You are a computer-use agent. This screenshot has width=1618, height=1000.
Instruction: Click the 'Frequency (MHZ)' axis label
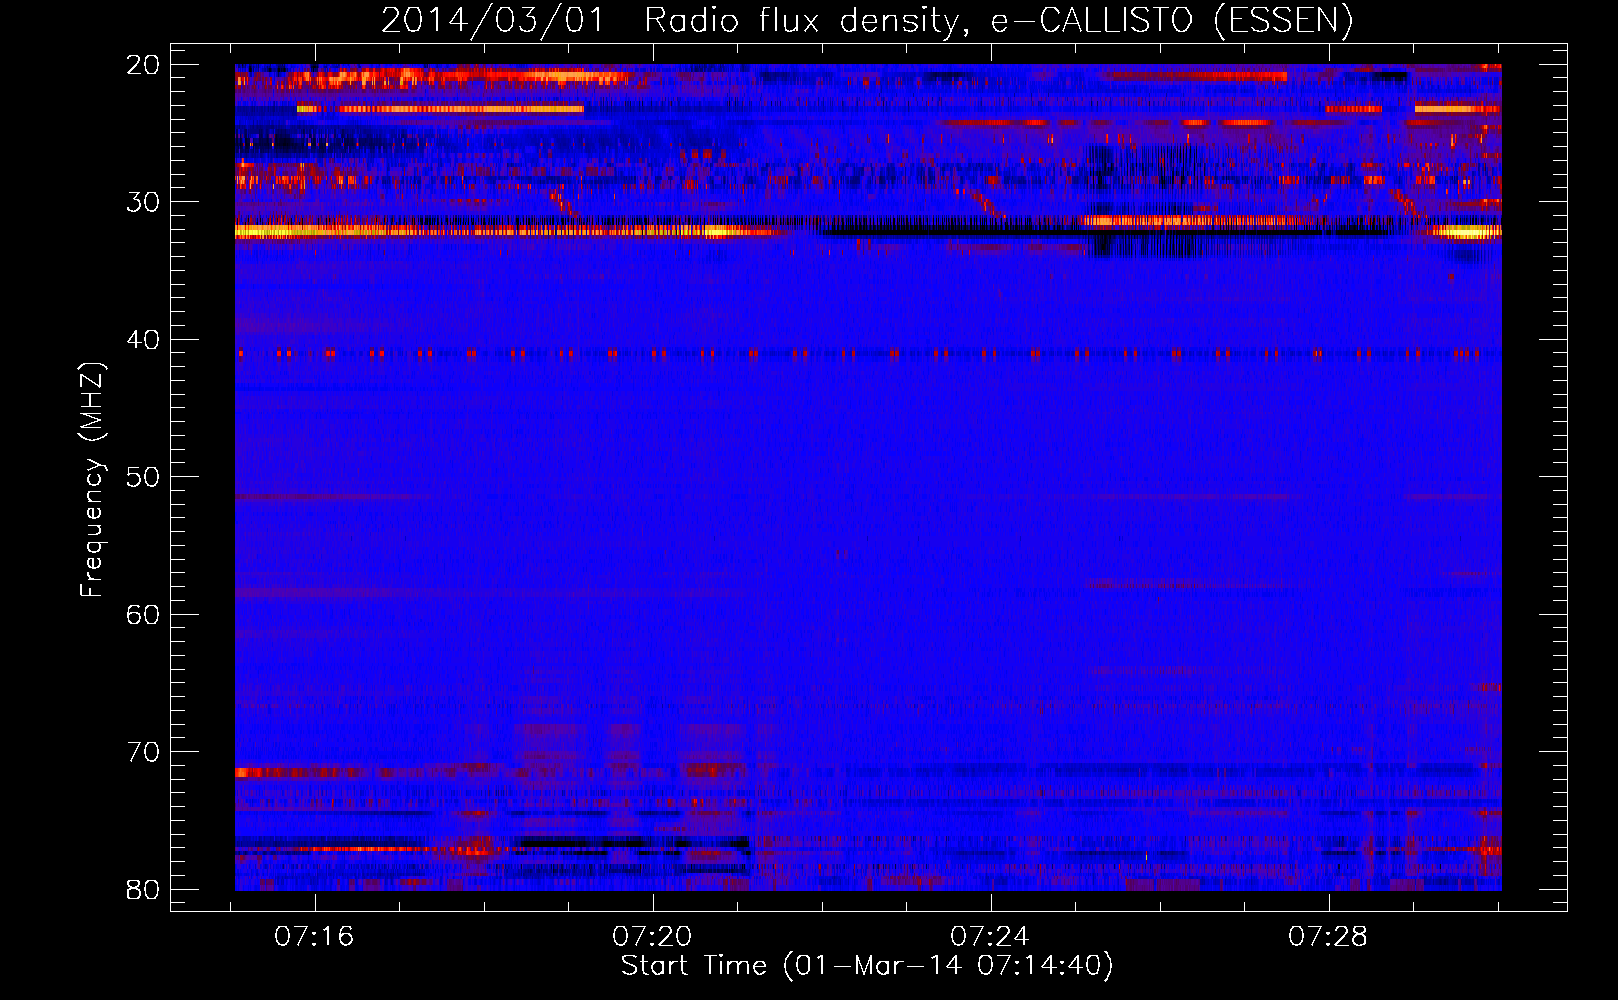click(92, 480)
